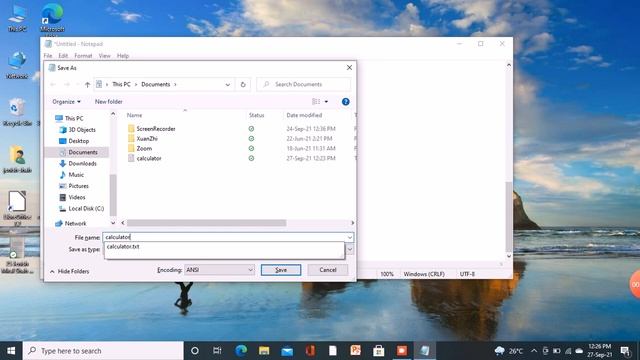Sort by Date modified column header

304,116
